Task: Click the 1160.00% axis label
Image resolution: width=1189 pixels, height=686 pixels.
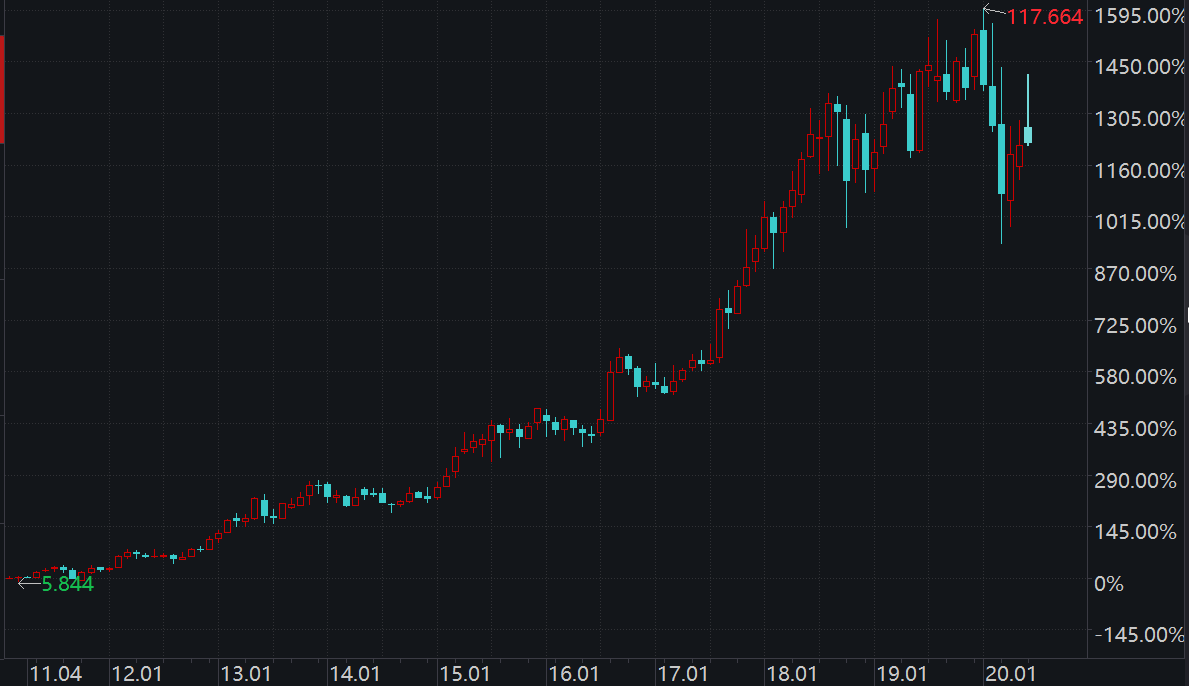Action: (1139, 171)
